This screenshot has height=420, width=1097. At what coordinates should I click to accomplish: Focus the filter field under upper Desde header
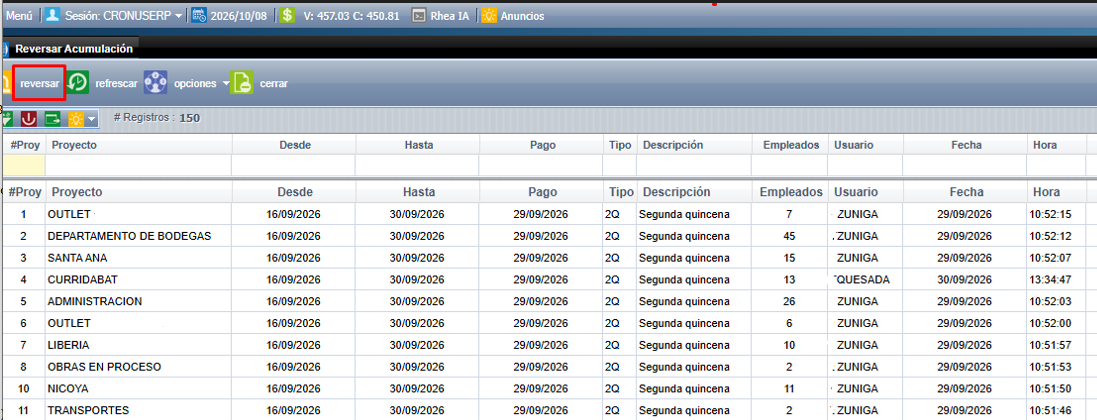[293, 165]
